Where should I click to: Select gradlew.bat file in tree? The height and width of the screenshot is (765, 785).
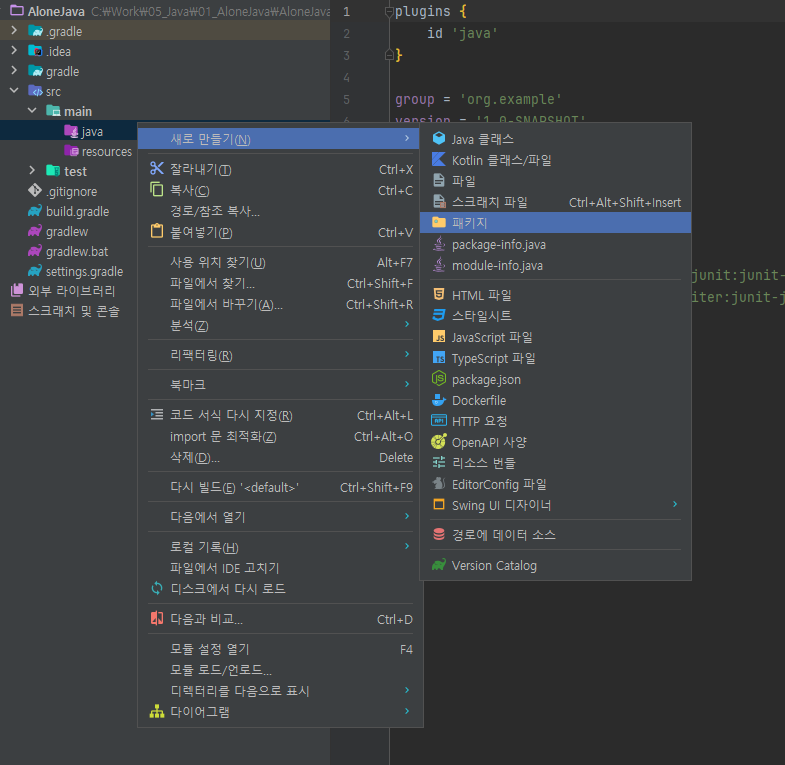(68, 251)
